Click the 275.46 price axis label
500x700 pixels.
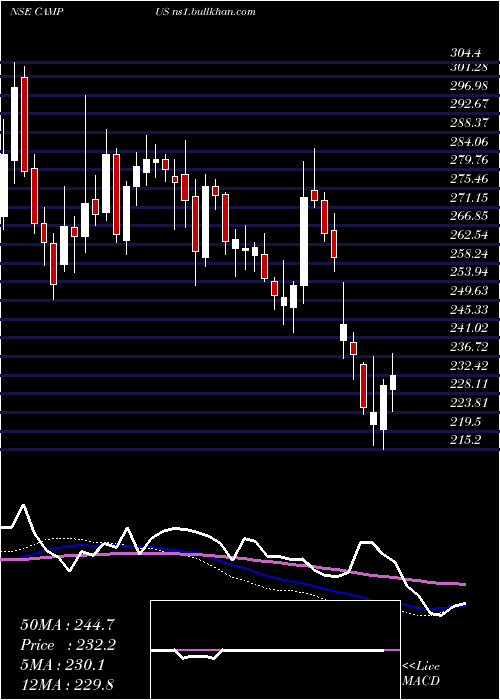point(469,179)
